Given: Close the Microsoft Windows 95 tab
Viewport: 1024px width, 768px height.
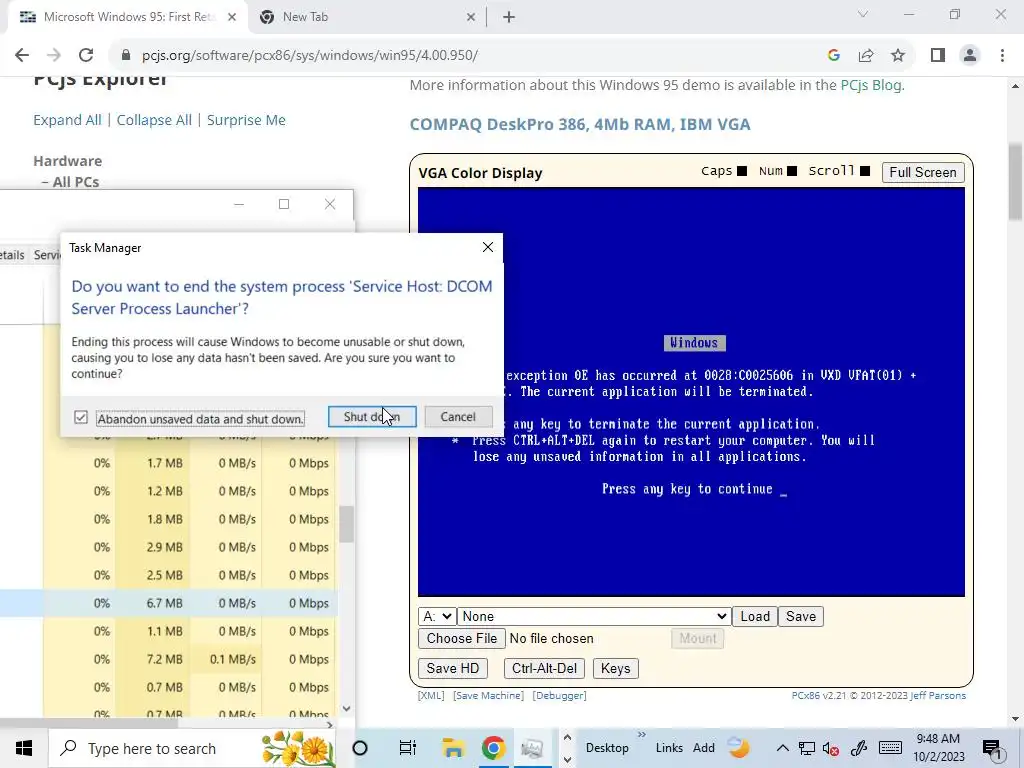Looking at the screenshot, I should pyautogui.click(x=232, y=17).
